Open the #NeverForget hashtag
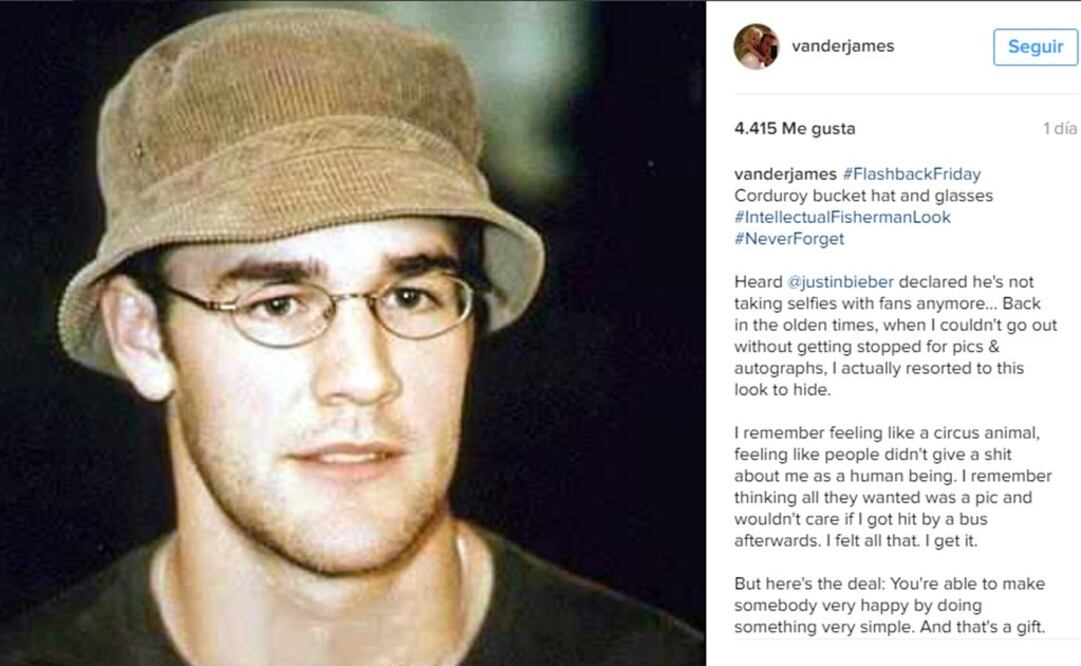Image resolution: width=1081 pixels, height=666 pixels. coord(789,239)
